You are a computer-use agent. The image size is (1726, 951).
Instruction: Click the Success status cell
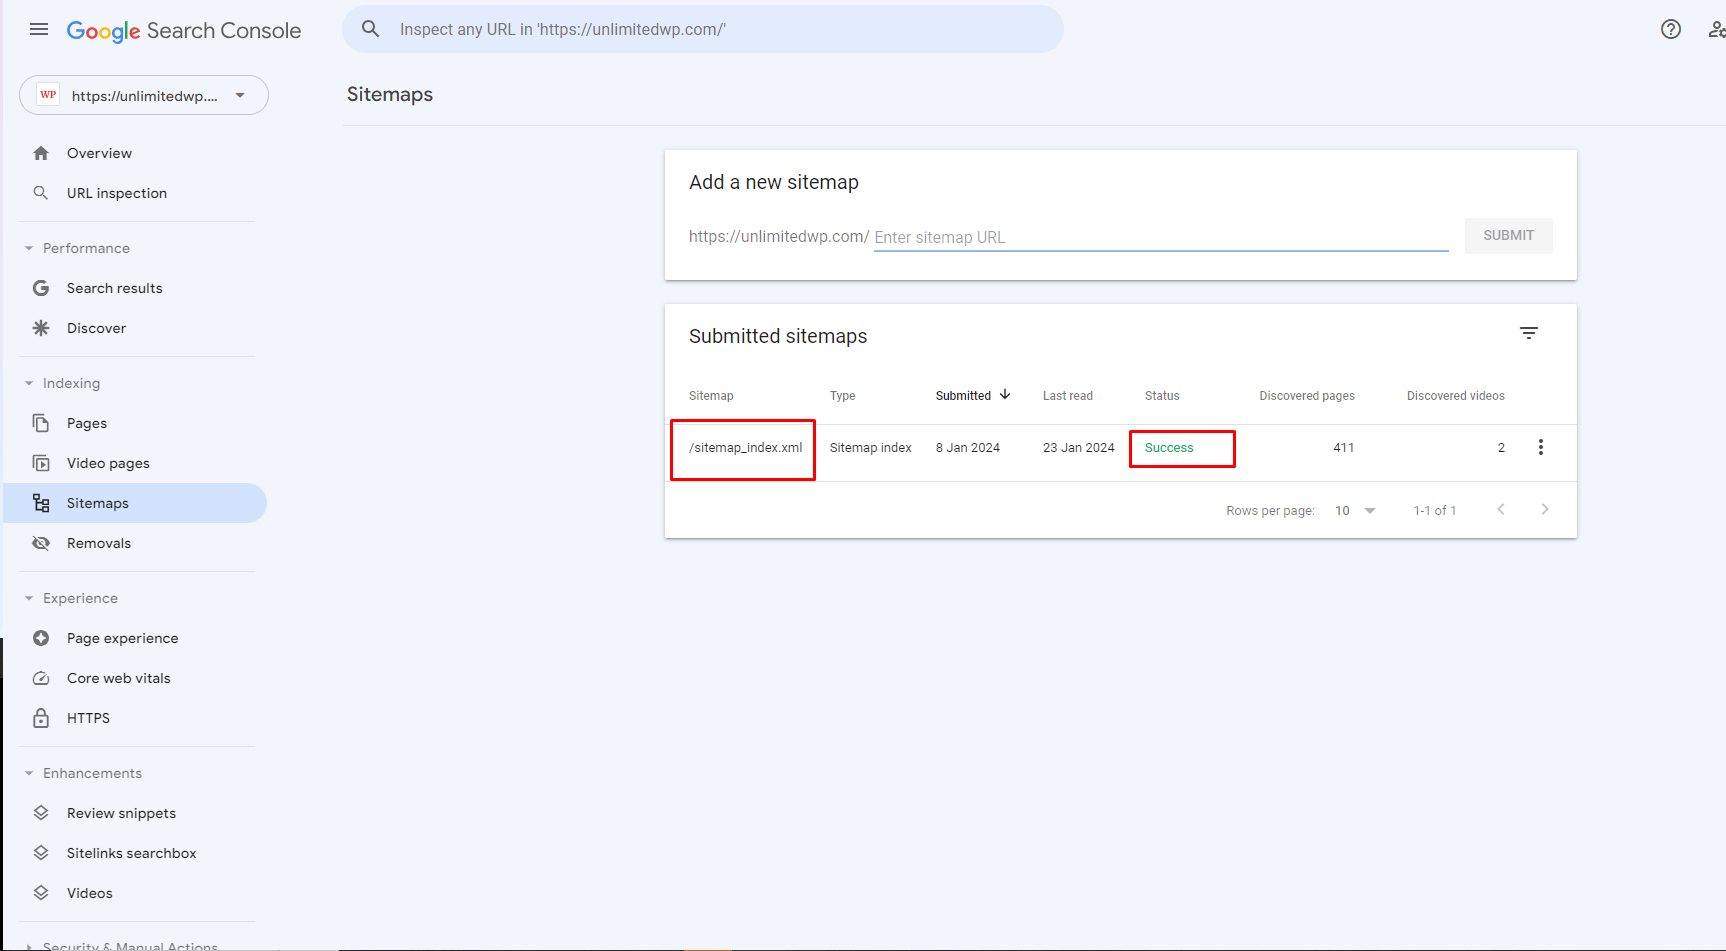pos(1169,448)
